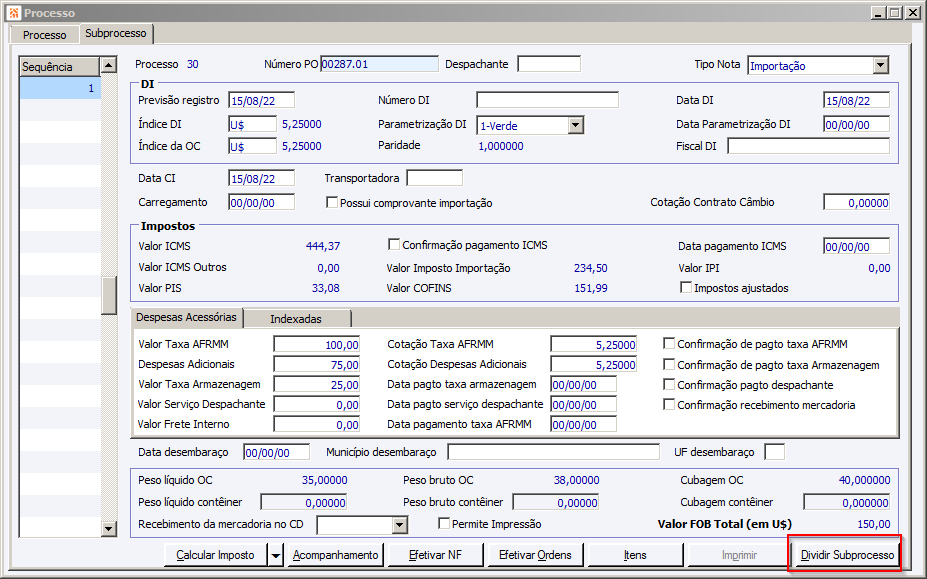The image size is (927, 579).
Task: Click the Itens button
Action: point(635,555)
